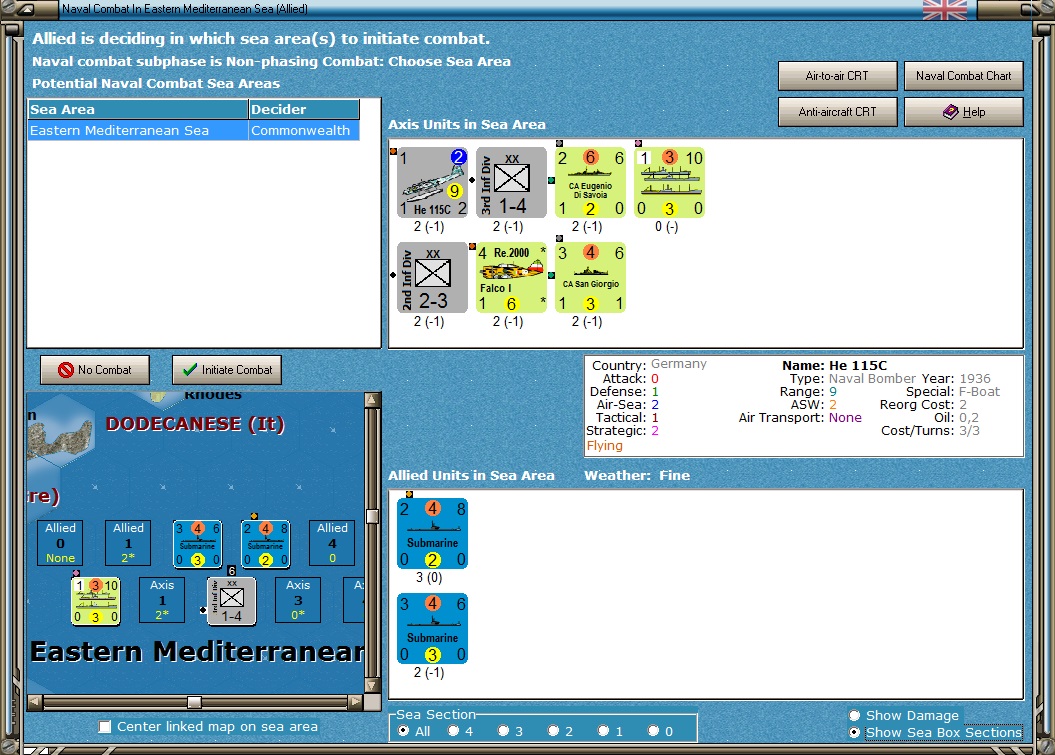Click the Allied 0 None sea box
The height and width of the screenshot is (755, 1055).
coord(60,542)
